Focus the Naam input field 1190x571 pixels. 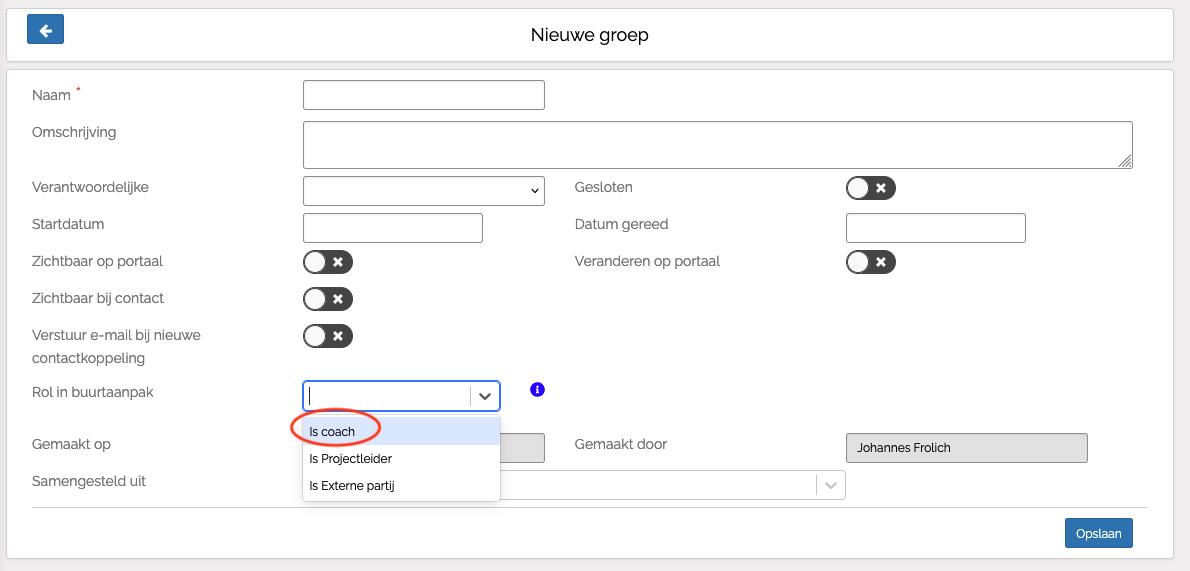click(x=423, y=95)
